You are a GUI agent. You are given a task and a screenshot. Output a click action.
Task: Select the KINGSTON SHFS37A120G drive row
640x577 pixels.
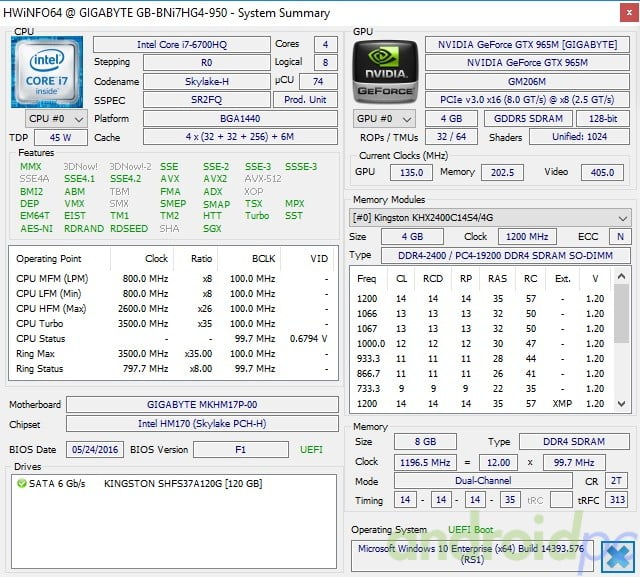pyautogui.click(x=173, y=484)
